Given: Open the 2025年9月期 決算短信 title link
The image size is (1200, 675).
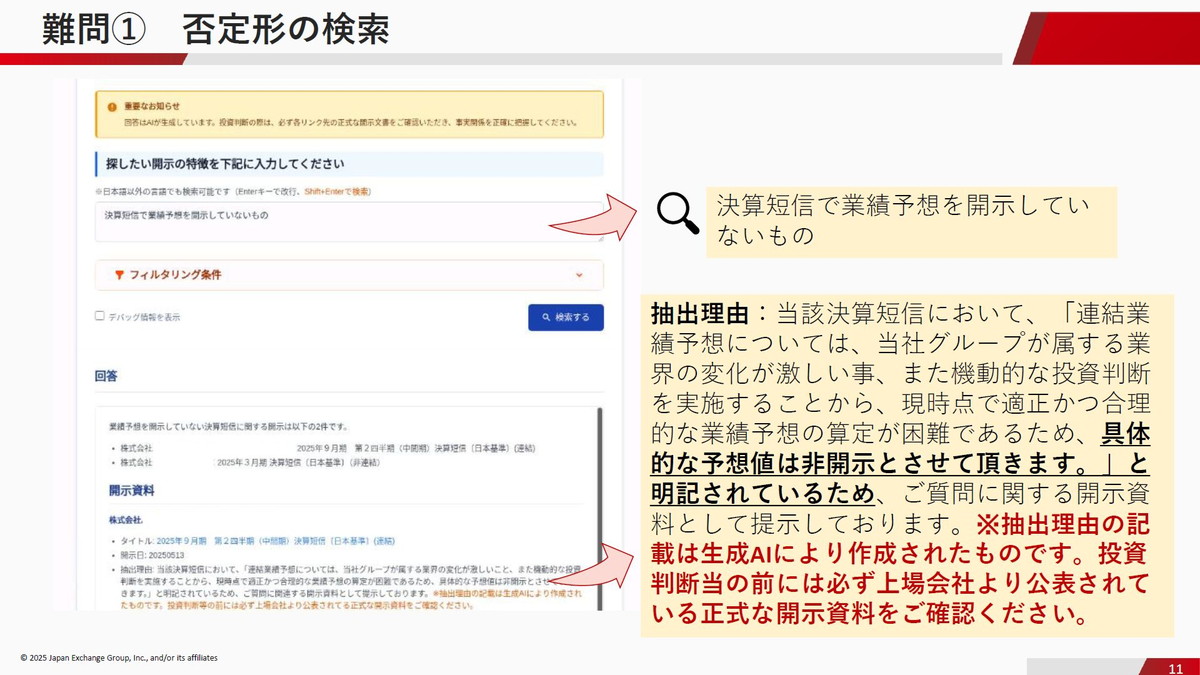Looking at the screenshot, I should pos(280,540).
